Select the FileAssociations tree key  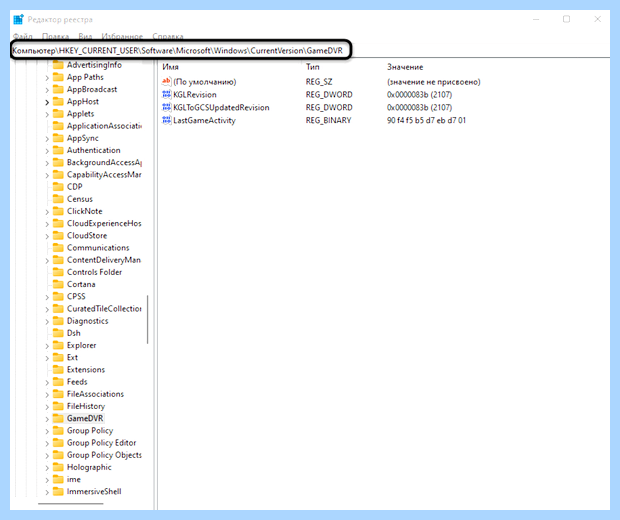(x=95, y=394)
